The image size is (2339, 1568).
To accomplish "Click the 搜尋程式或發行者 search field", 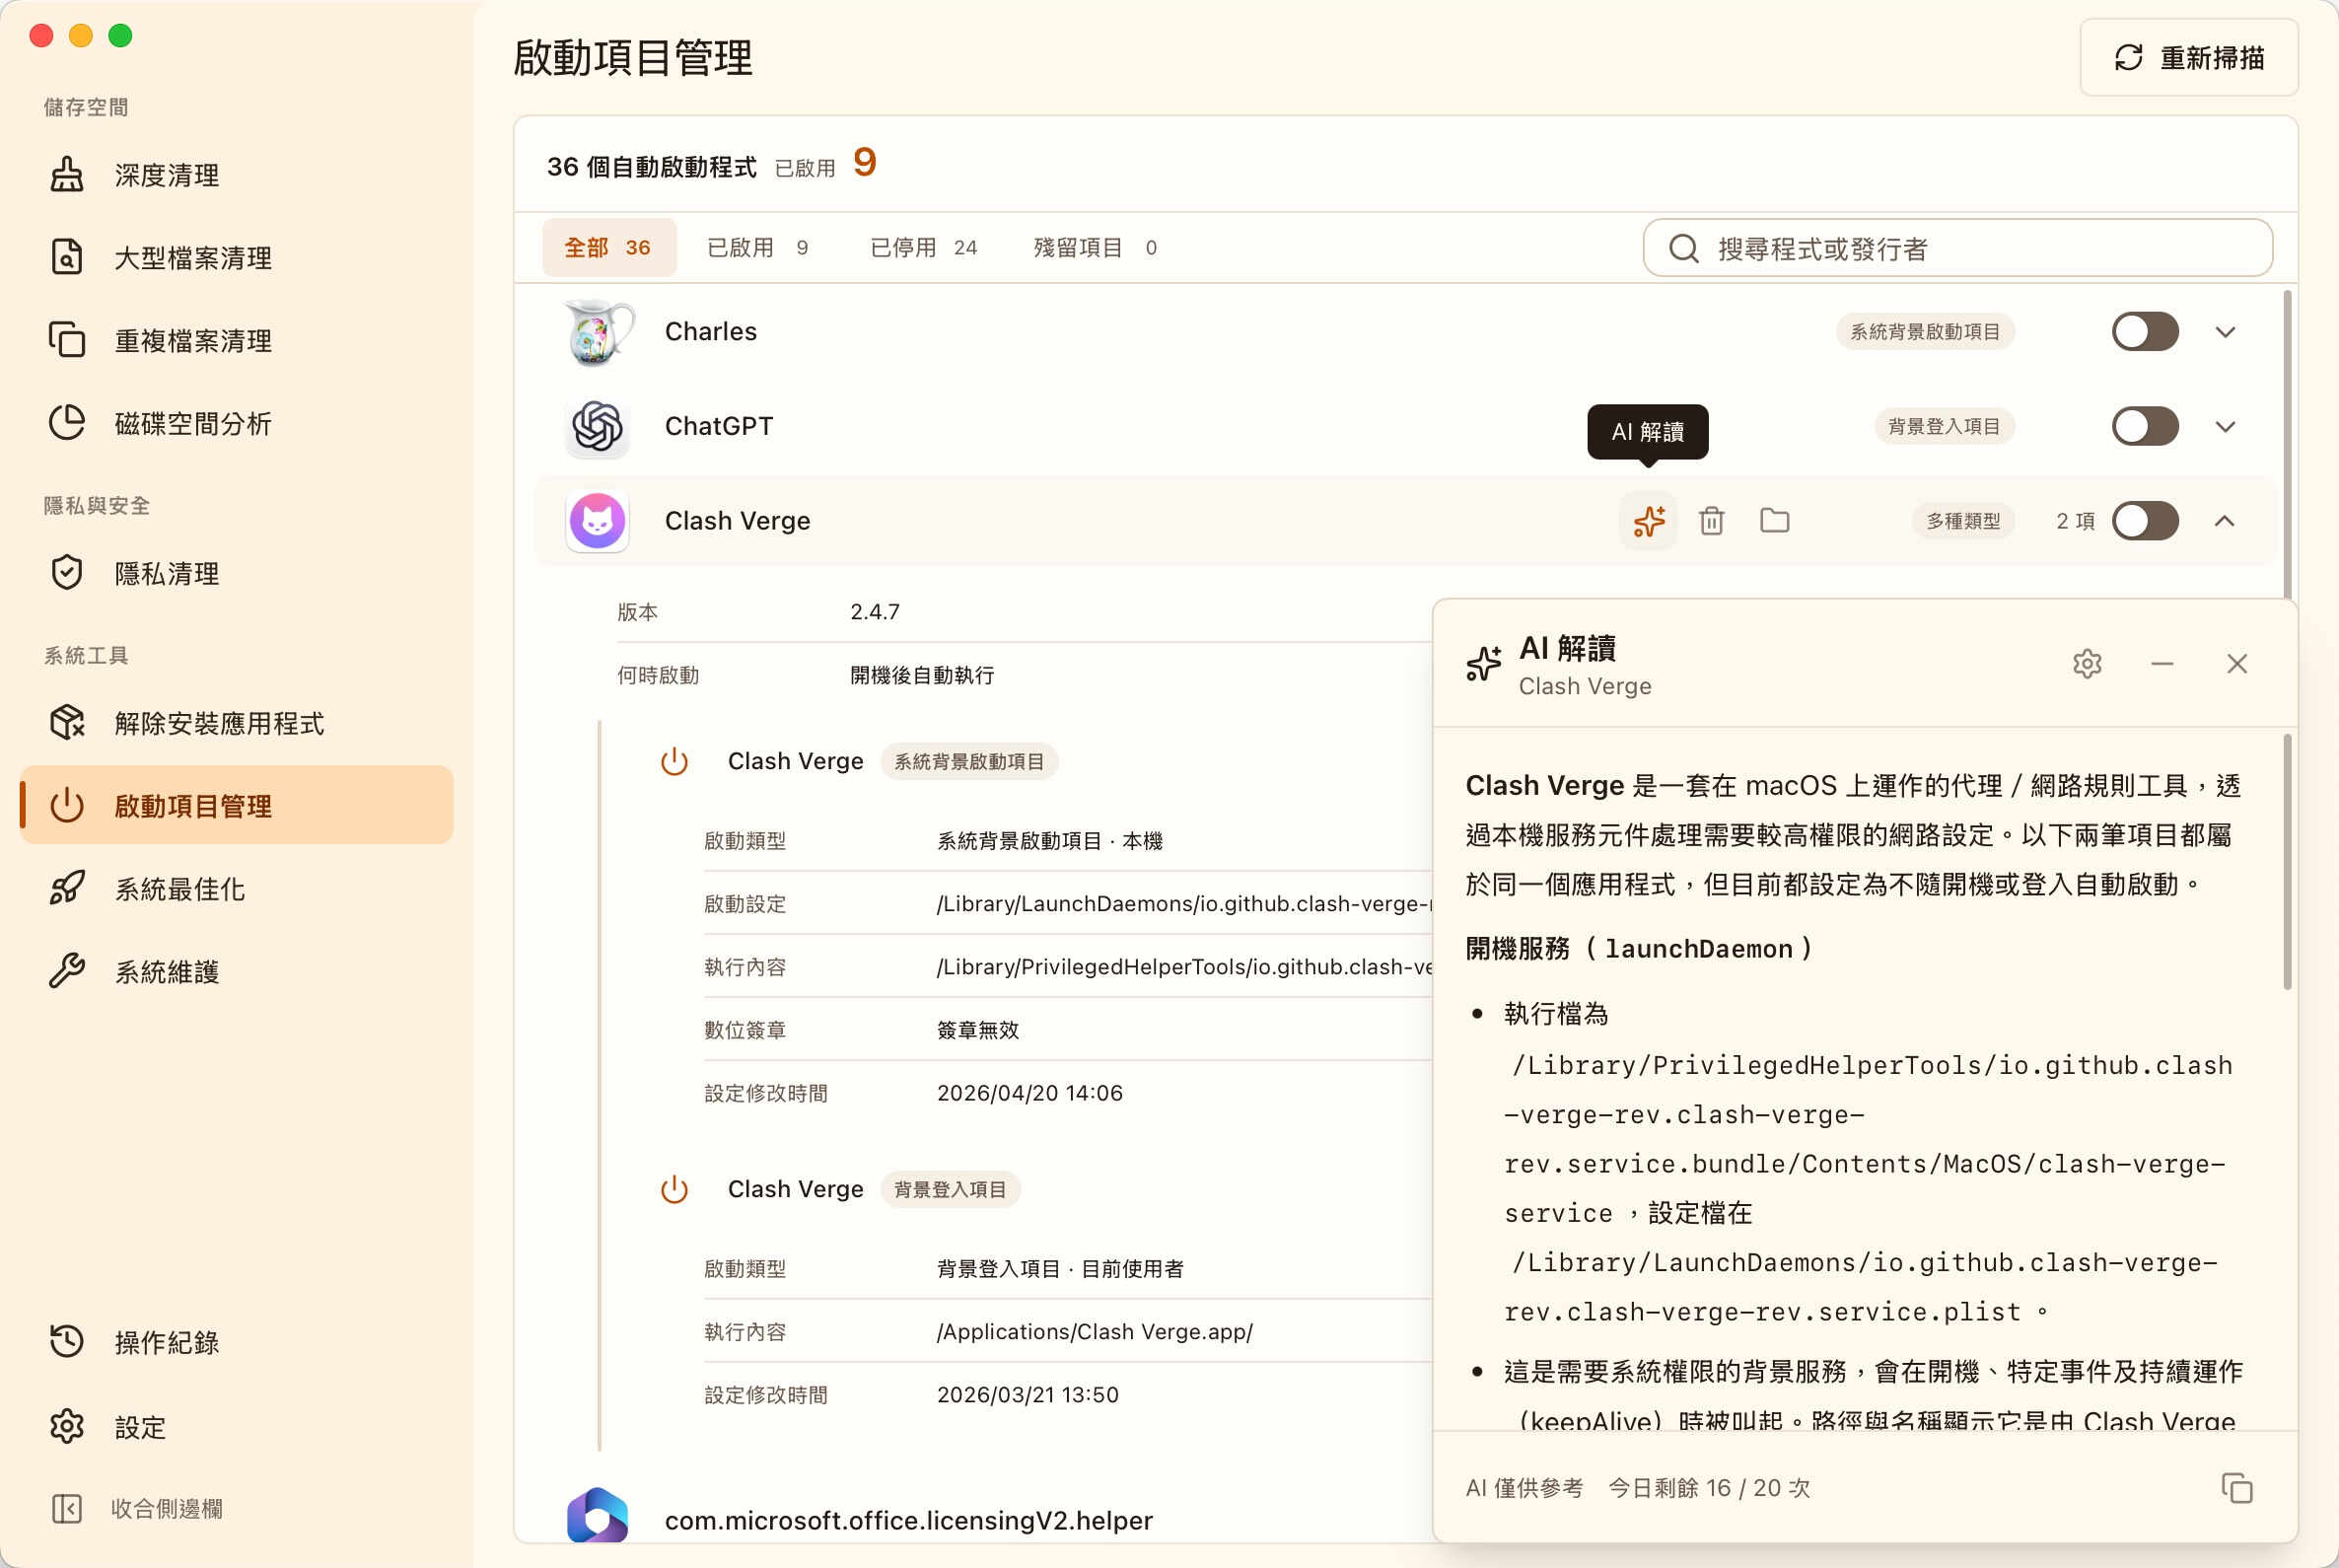I will click(1957, 248).
